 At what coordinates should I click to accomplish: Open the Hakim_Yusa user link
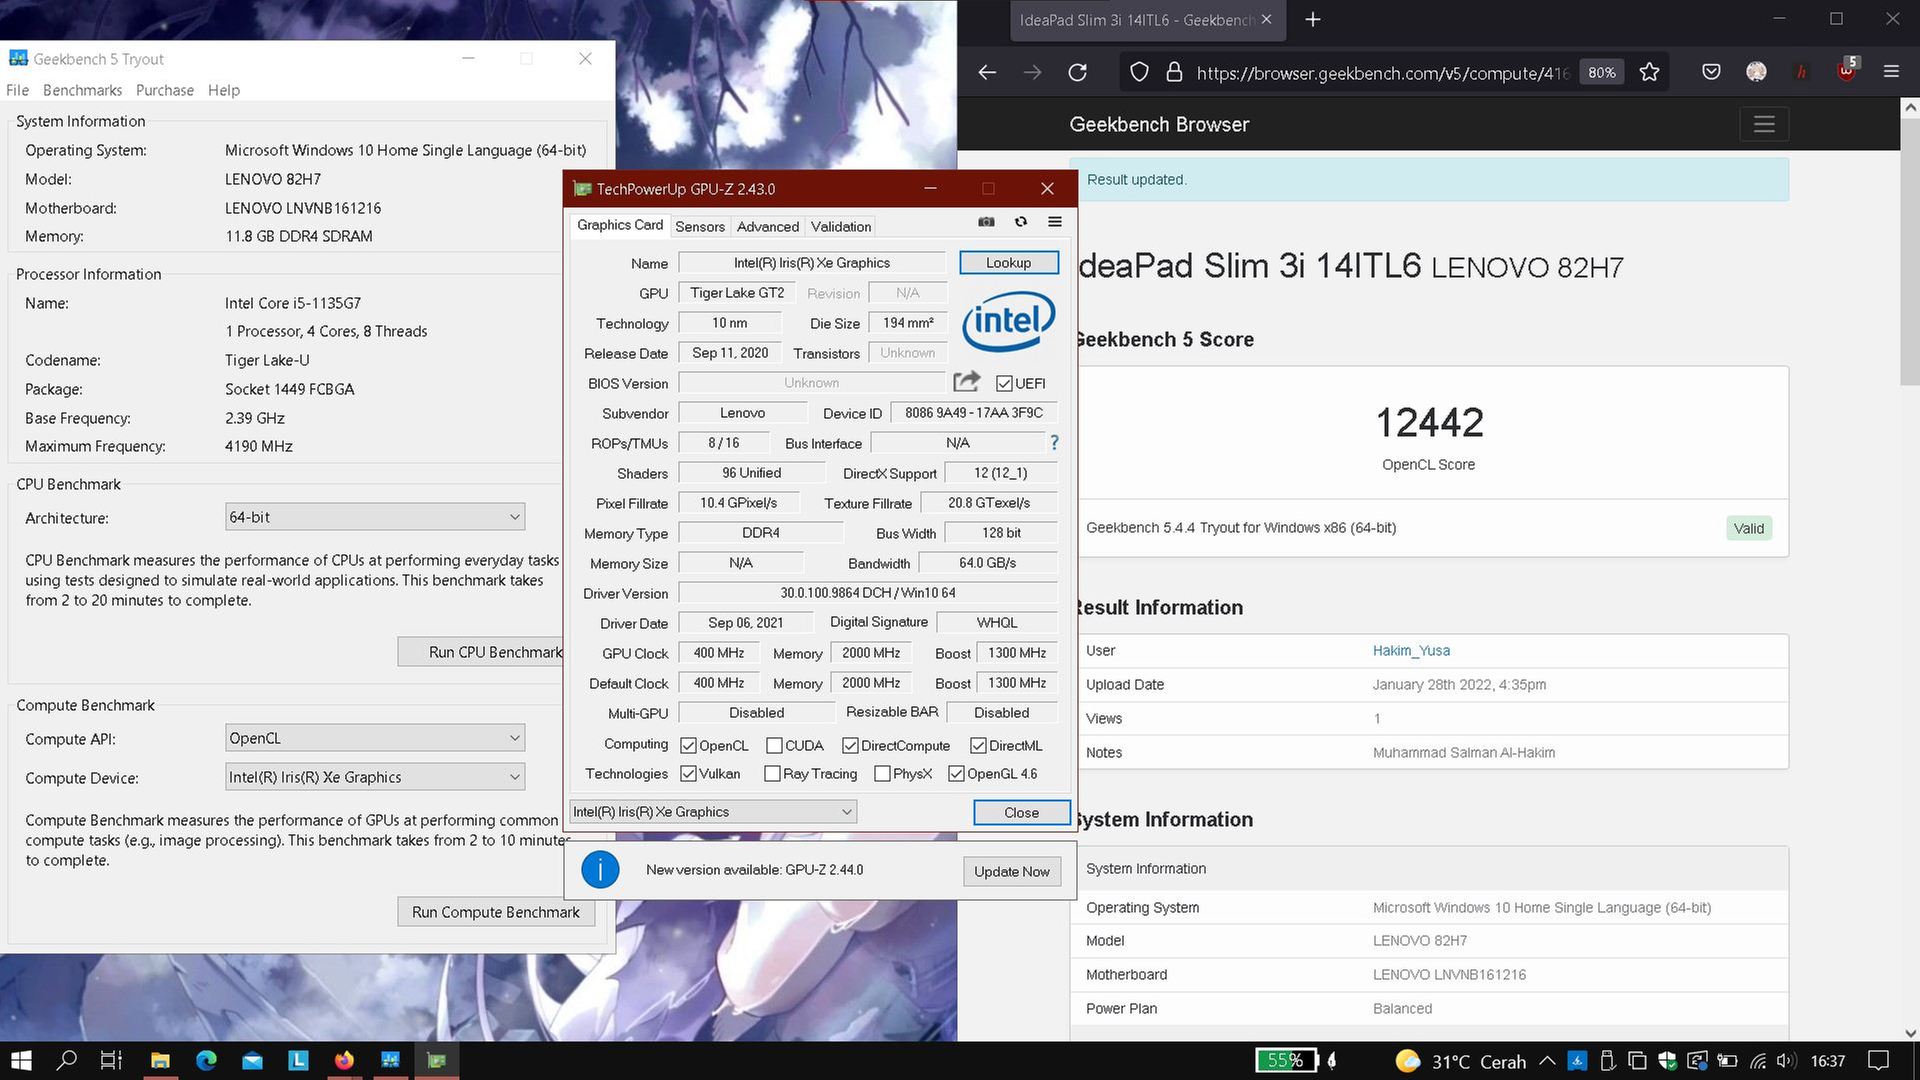(1411, 650)
